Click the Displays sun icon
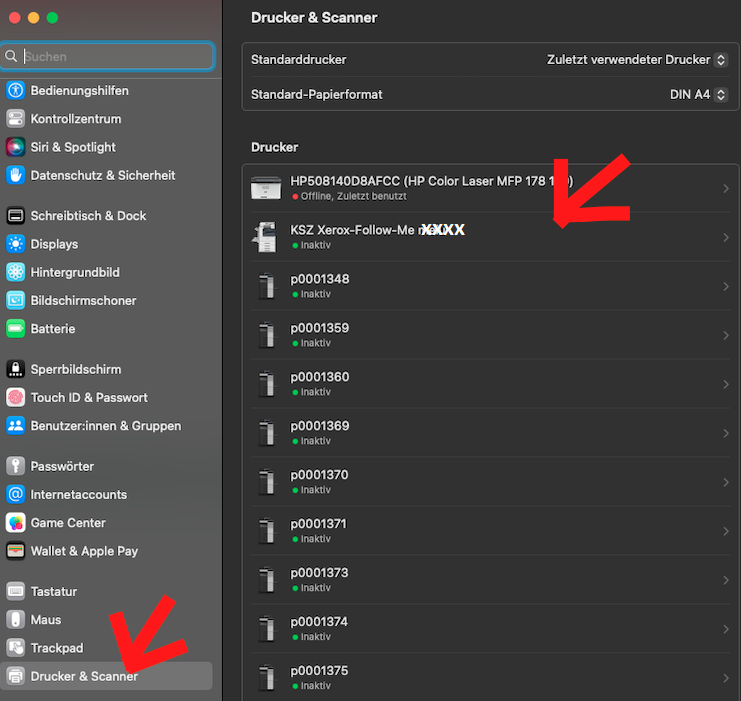Viewport: 741px width, 701px height. (x=15, y=244)
